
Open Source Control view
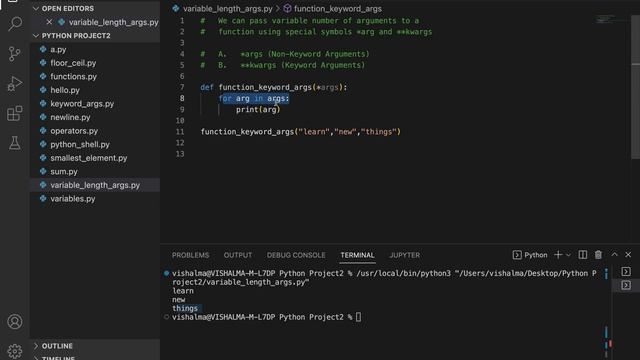[x=15, y=53]
